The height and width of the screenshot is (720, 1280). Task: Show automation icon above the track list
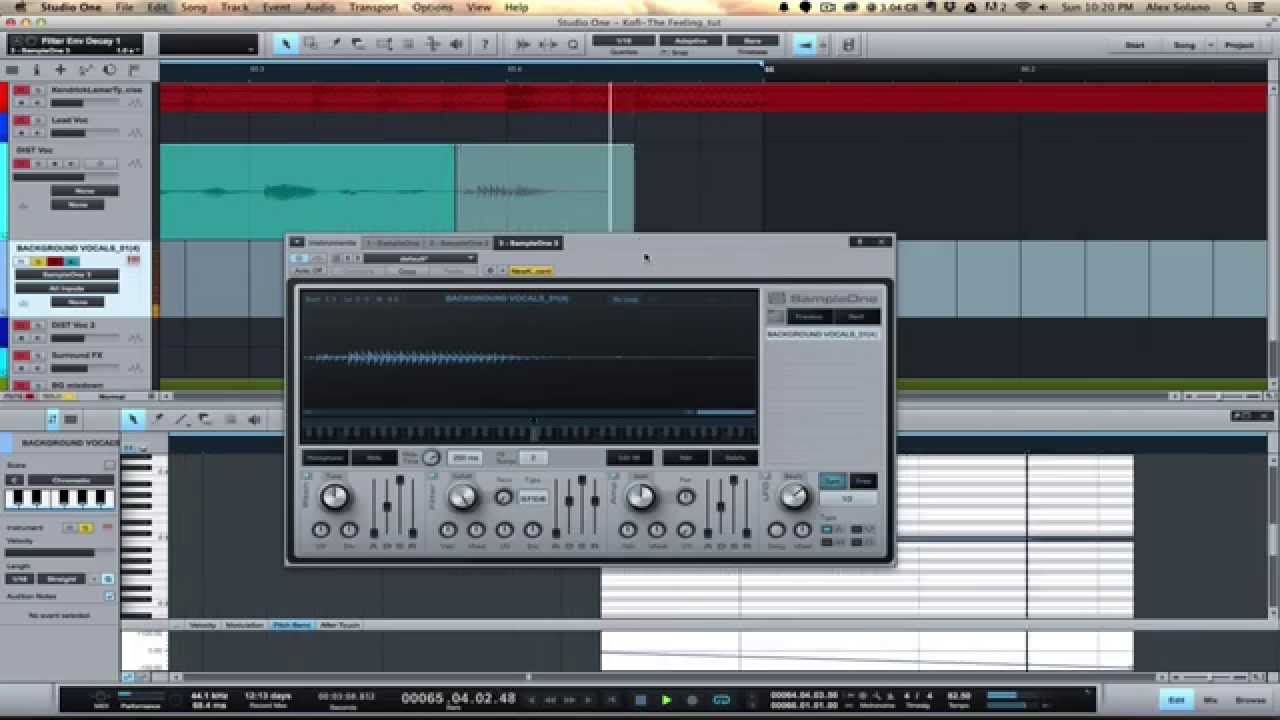point(85,70)
